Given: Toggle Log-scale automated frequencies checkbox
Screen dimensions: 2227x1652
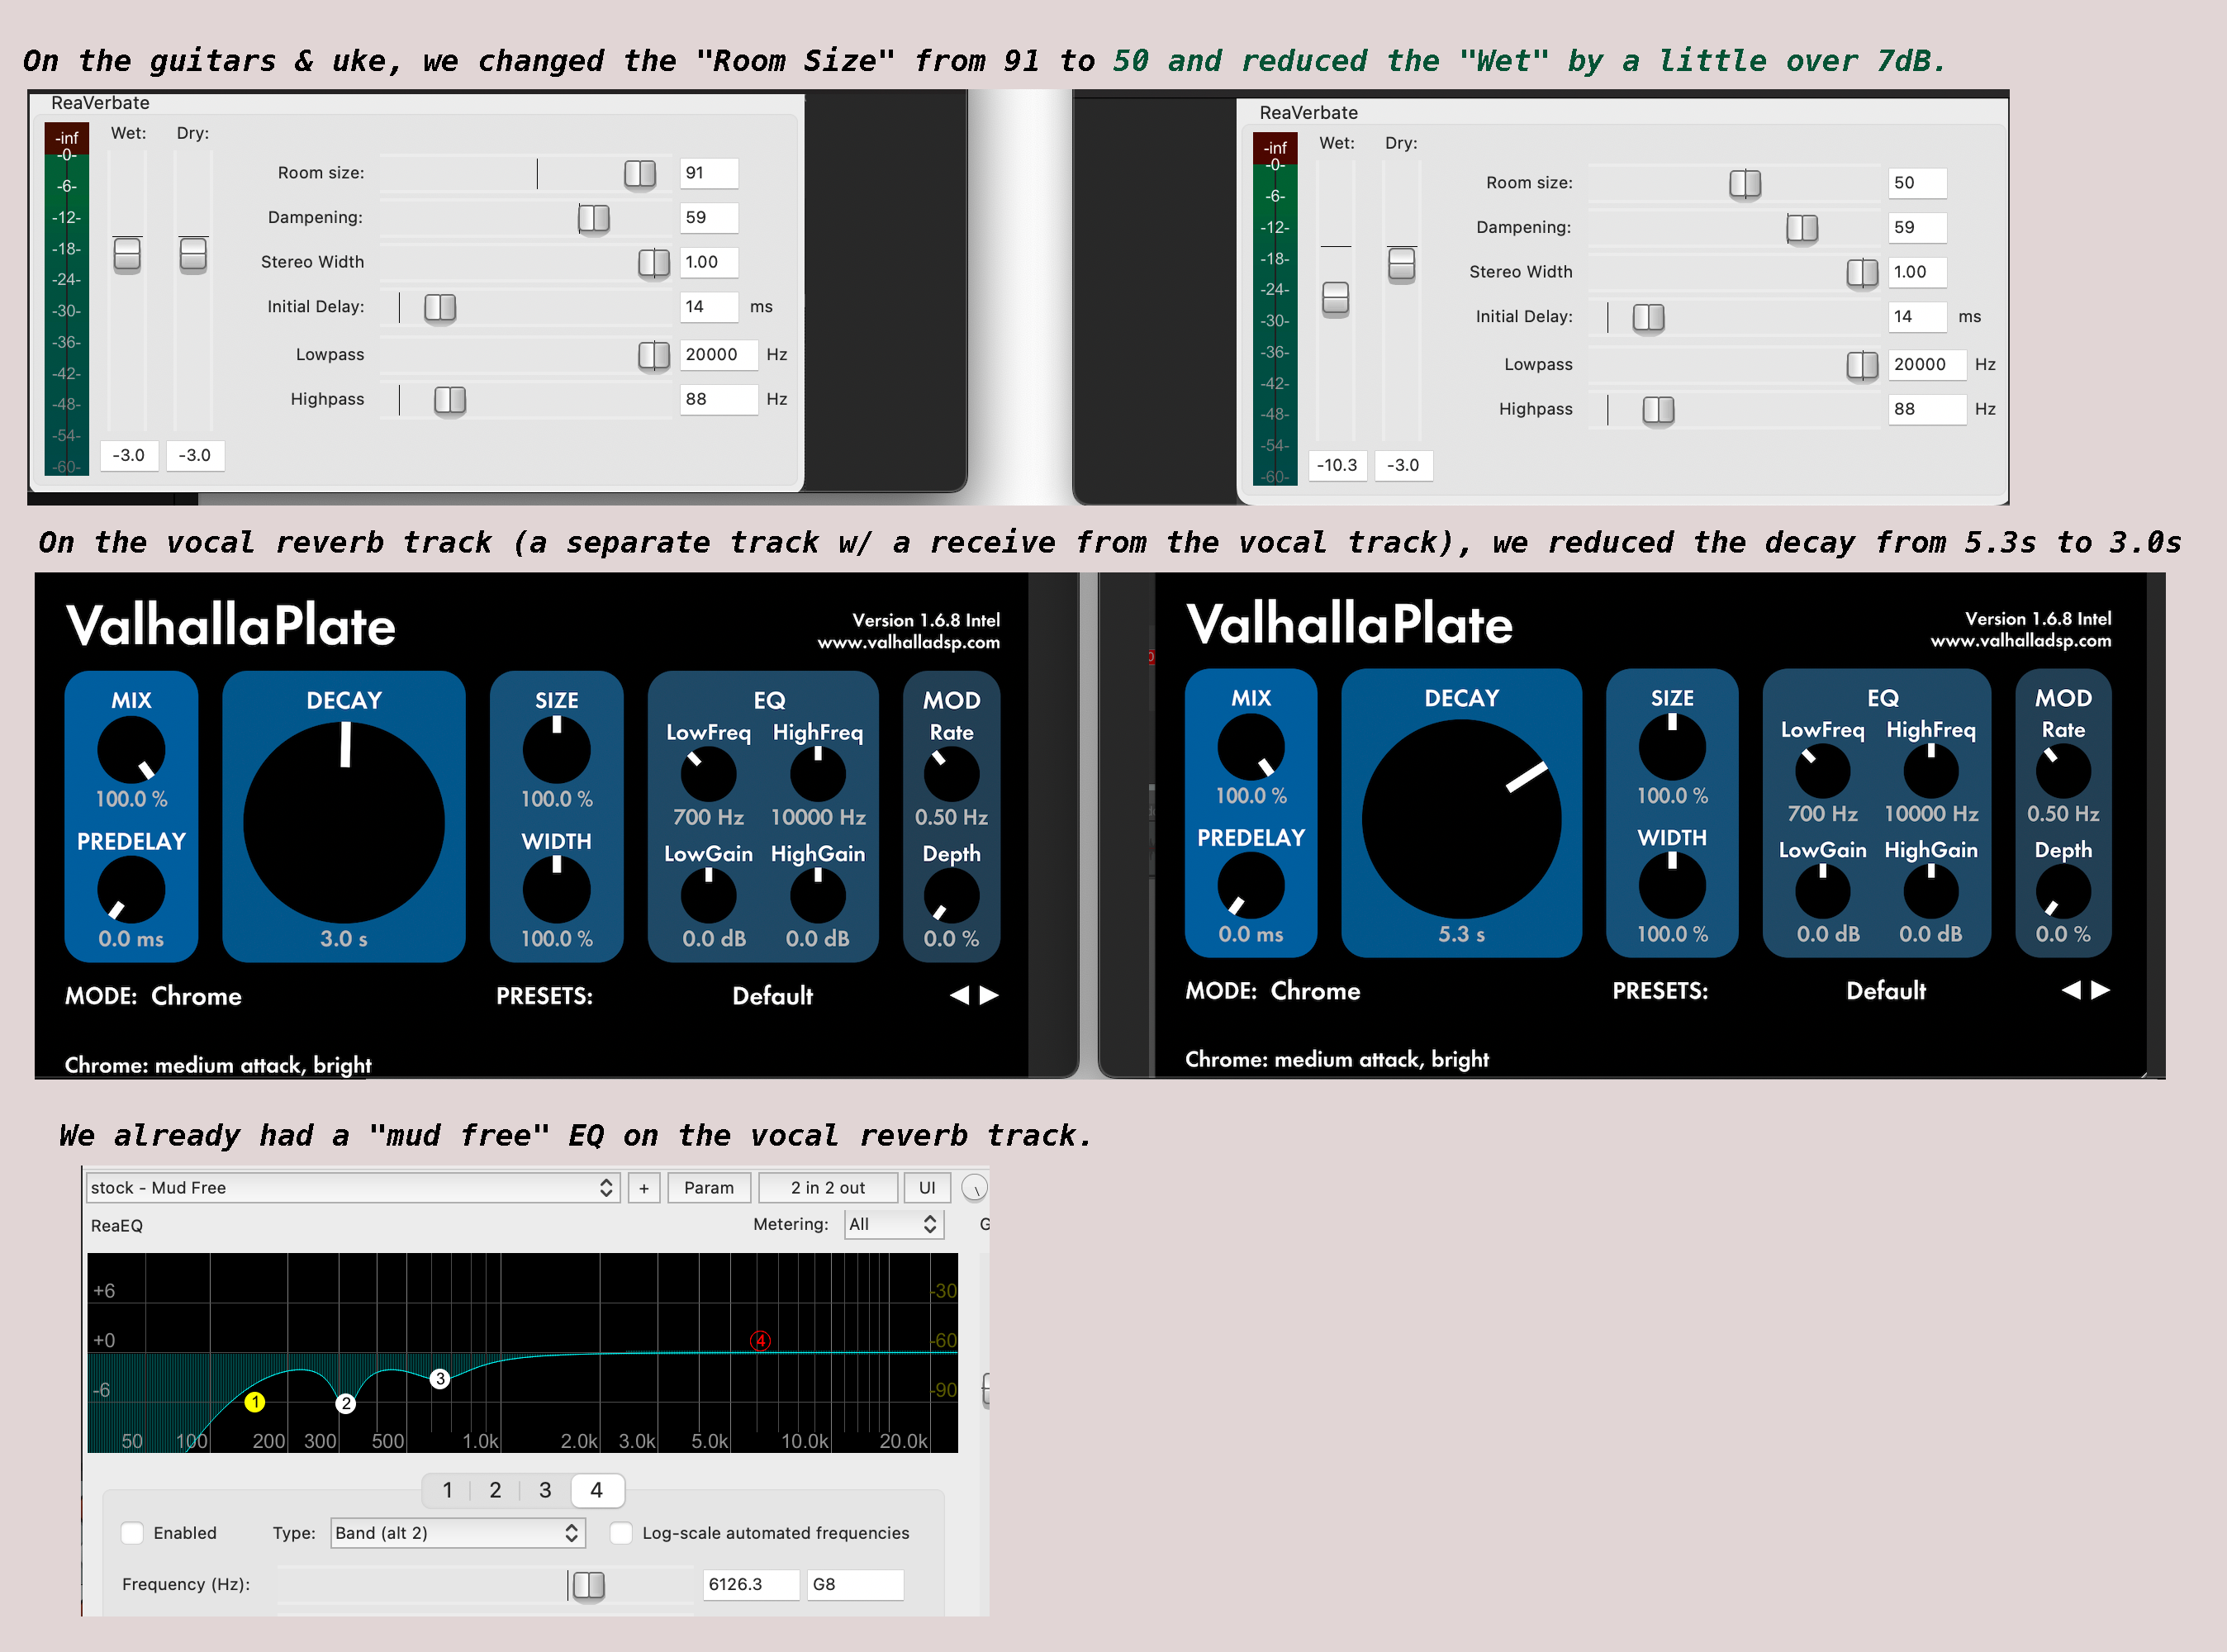Looking at the screenshot, I should coord(621,1533).
